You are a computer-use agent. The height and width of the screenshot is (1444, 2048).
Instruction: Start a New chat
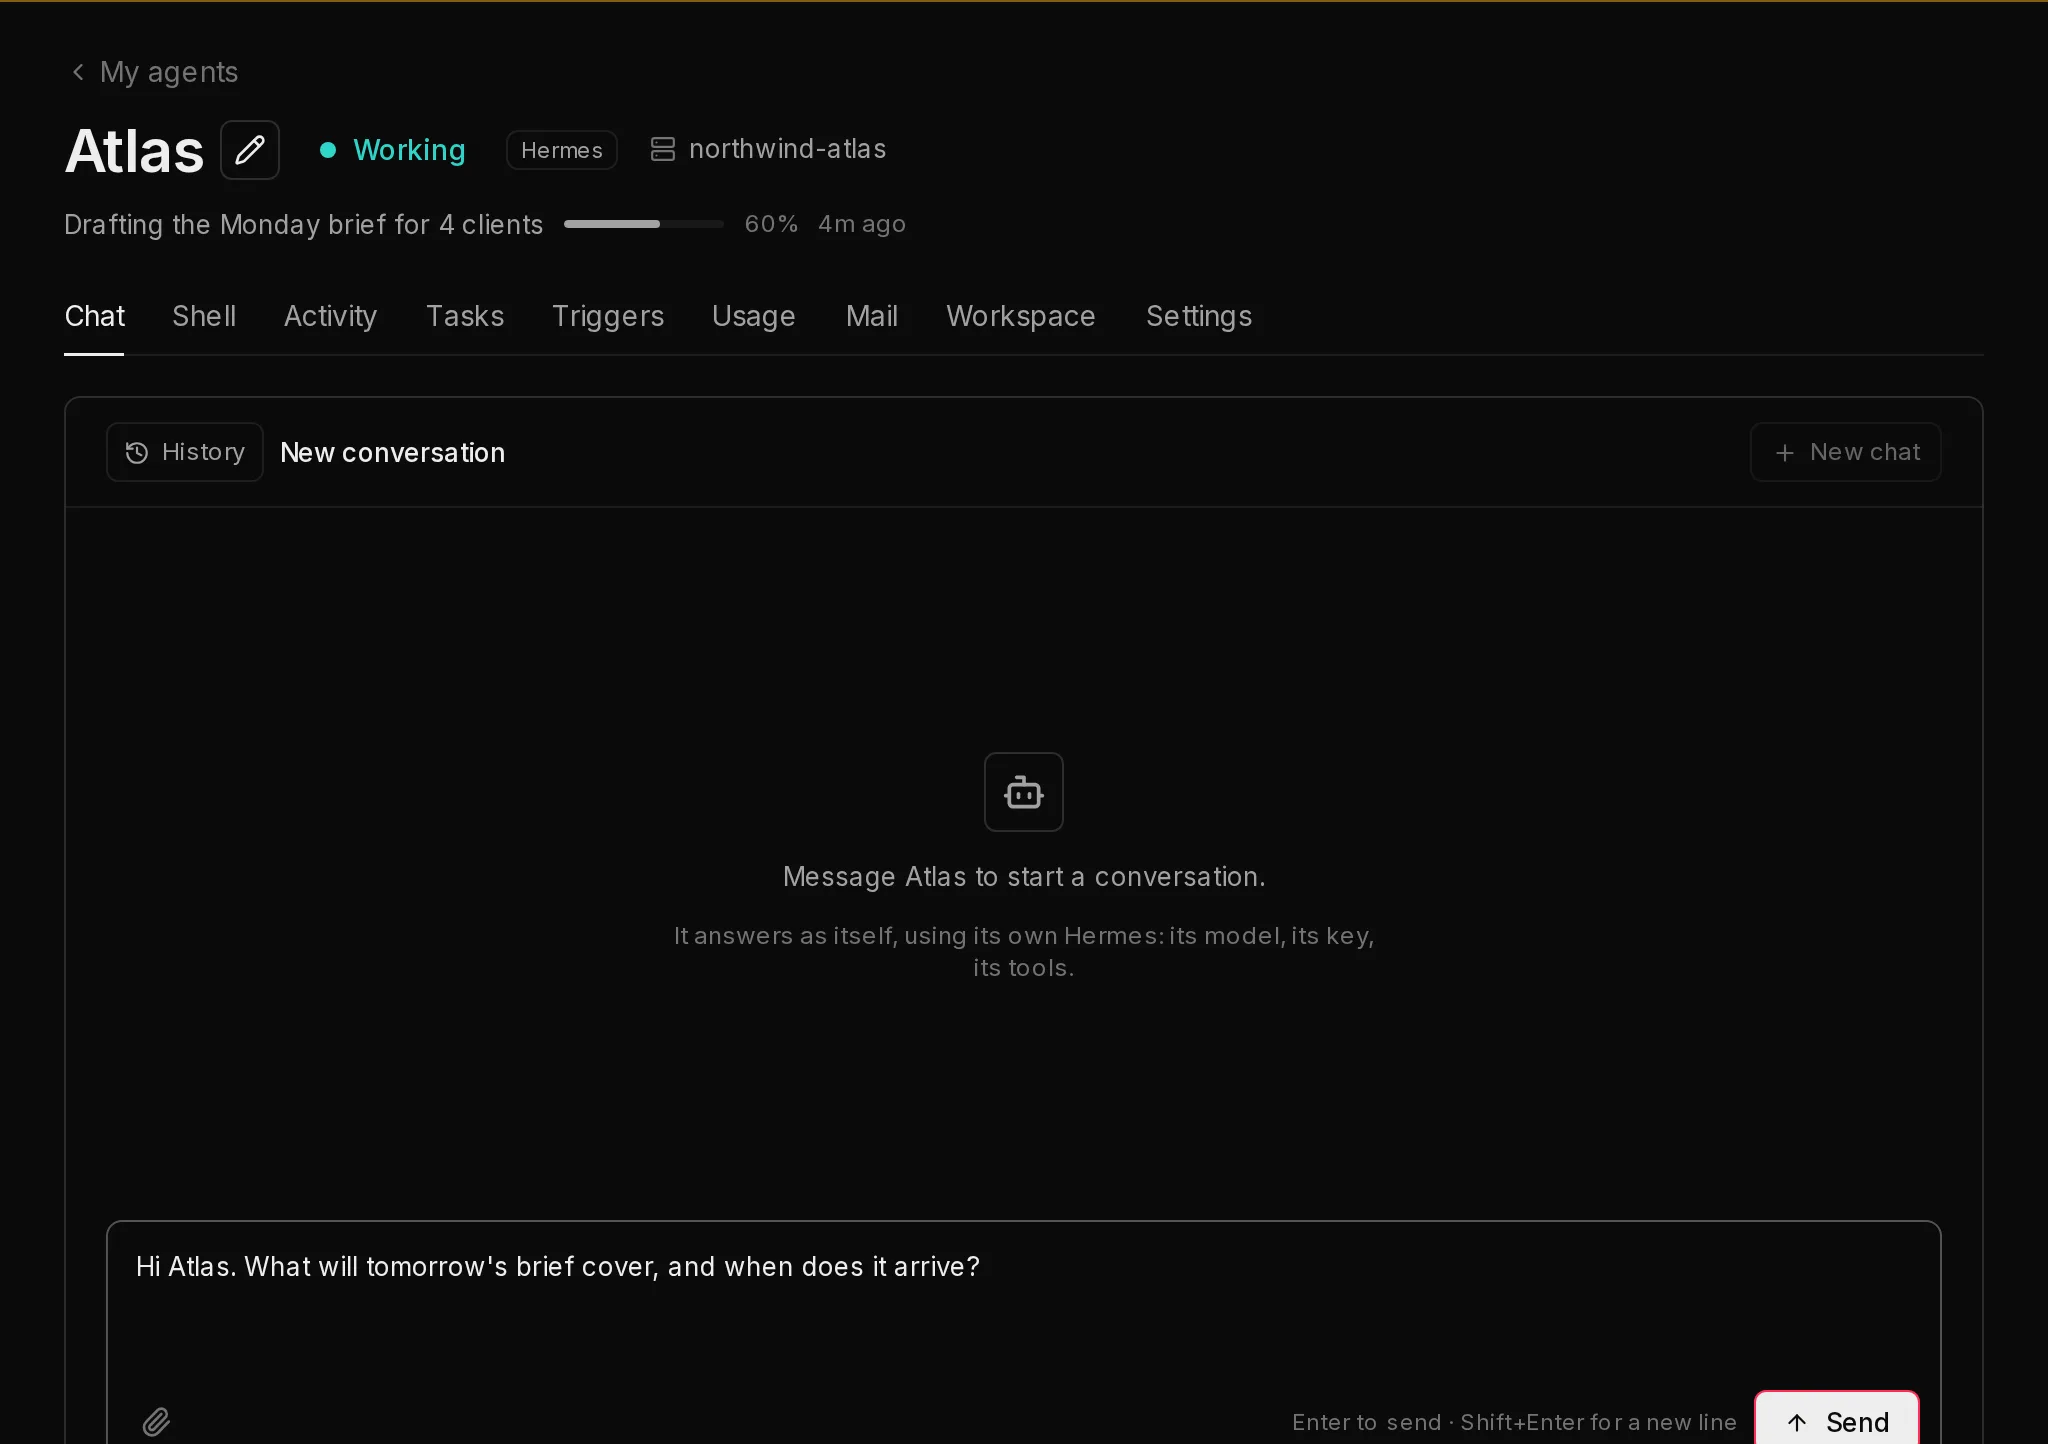click(x=1845, y=452)
